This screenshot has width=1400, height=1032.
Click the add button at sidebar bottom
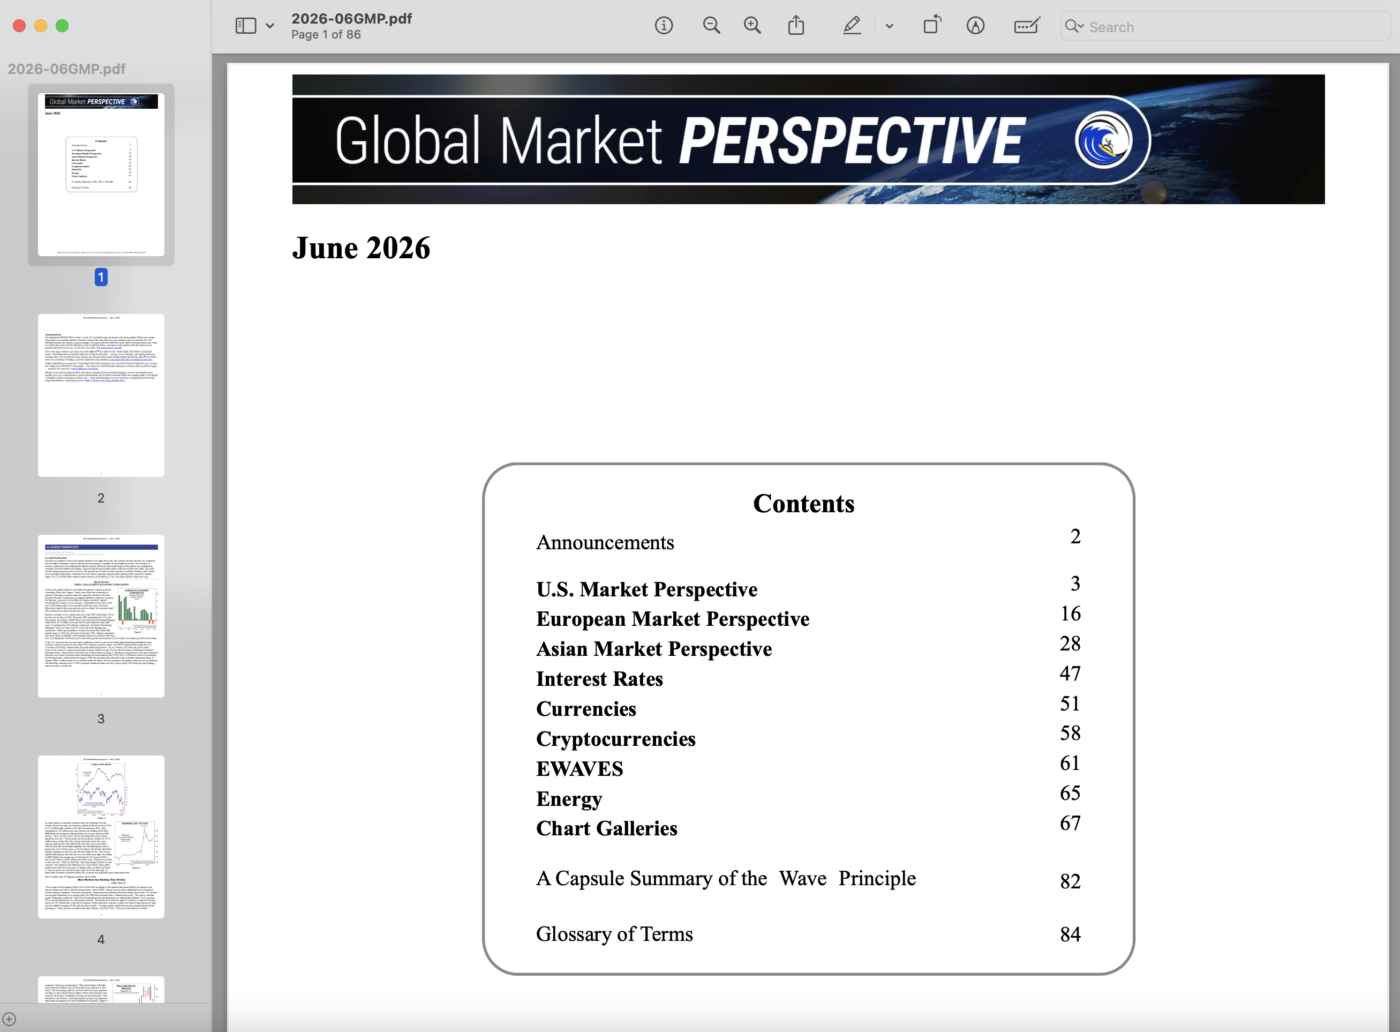[9, 1020]
